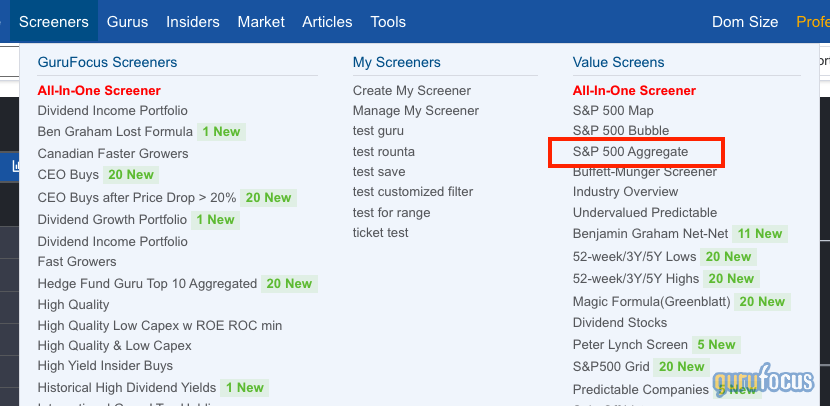Select the Insiders menu item
830x406 pixels.
(x=193, y=21)
